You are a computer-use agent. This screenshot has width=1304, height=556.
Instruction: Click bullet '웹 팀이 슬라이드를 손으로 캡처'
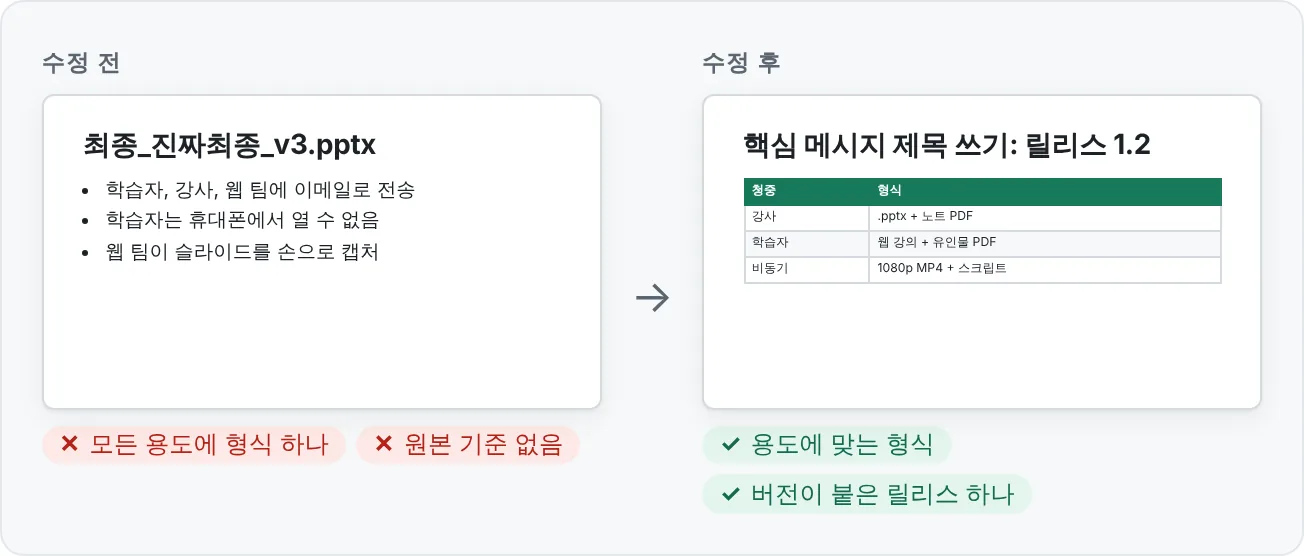pyautogui.click(x=241, y=251)
